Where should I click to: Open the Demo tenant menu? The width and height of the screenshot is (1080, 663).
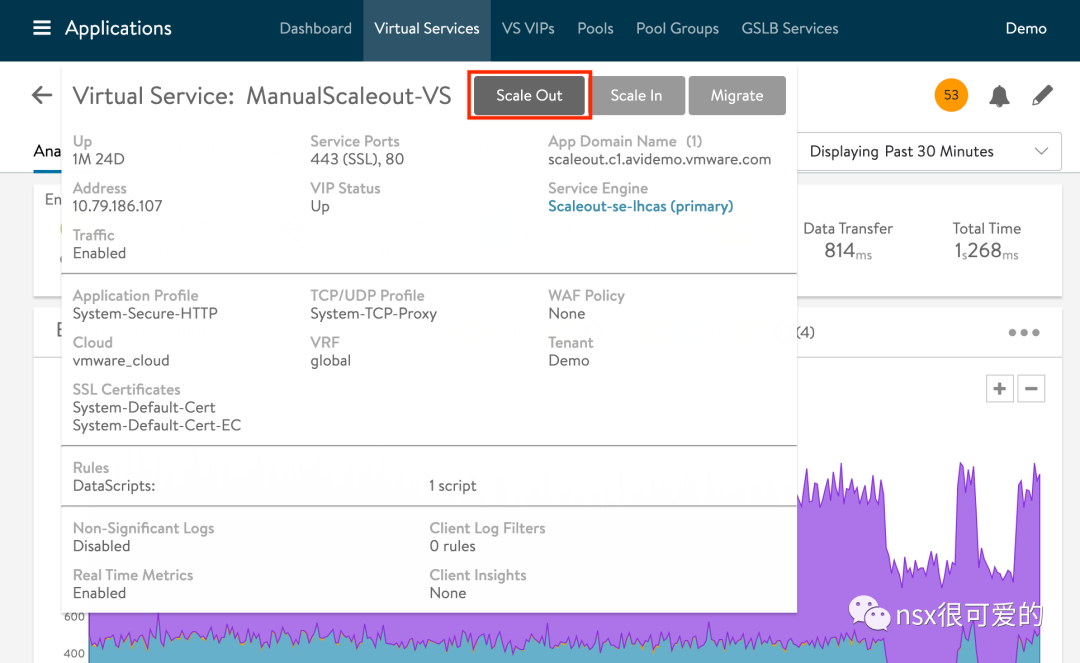click(1026, 28)
